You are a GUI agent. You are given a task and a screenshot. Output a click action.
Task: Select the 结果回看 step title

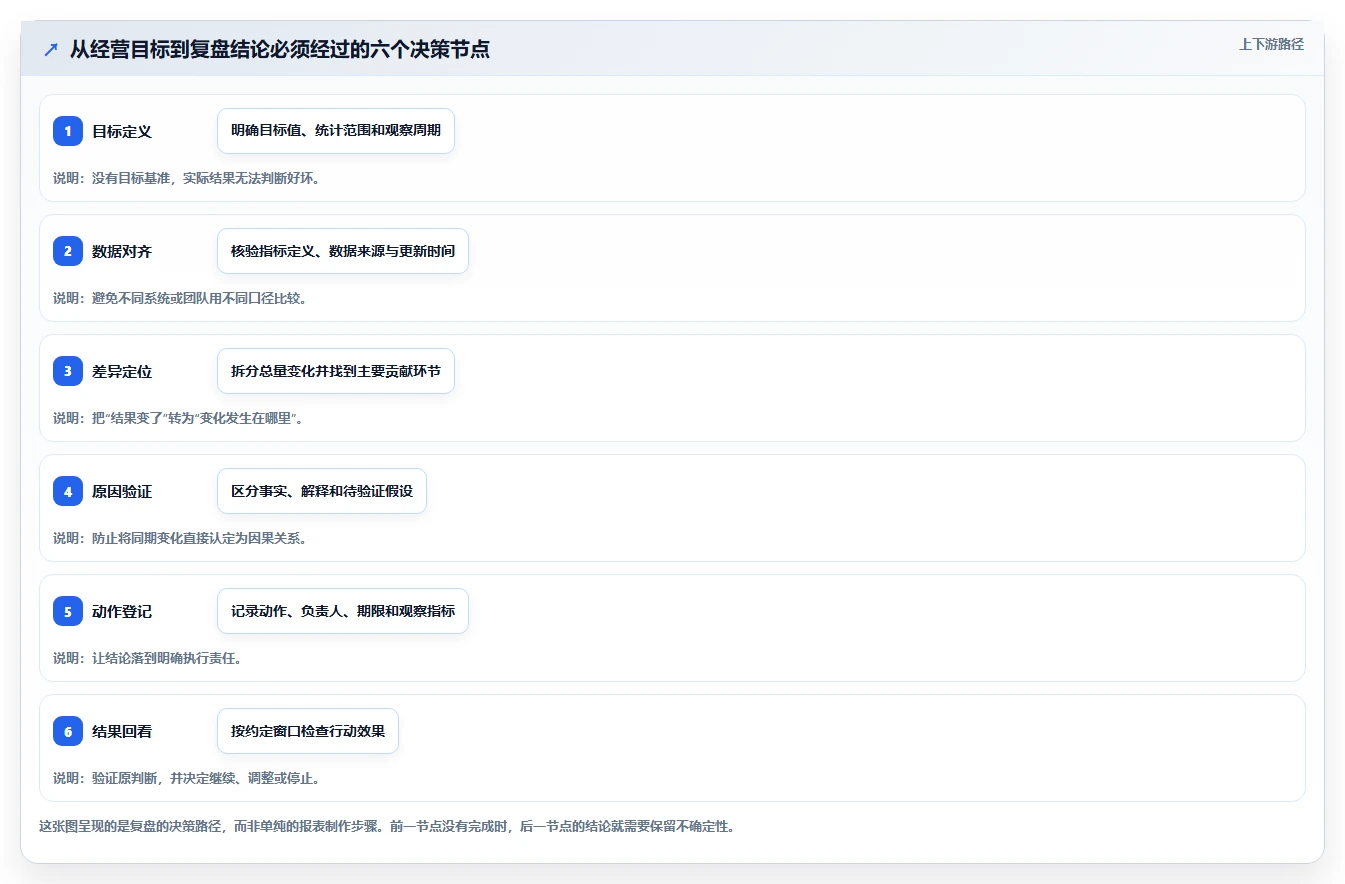(122, 731)
